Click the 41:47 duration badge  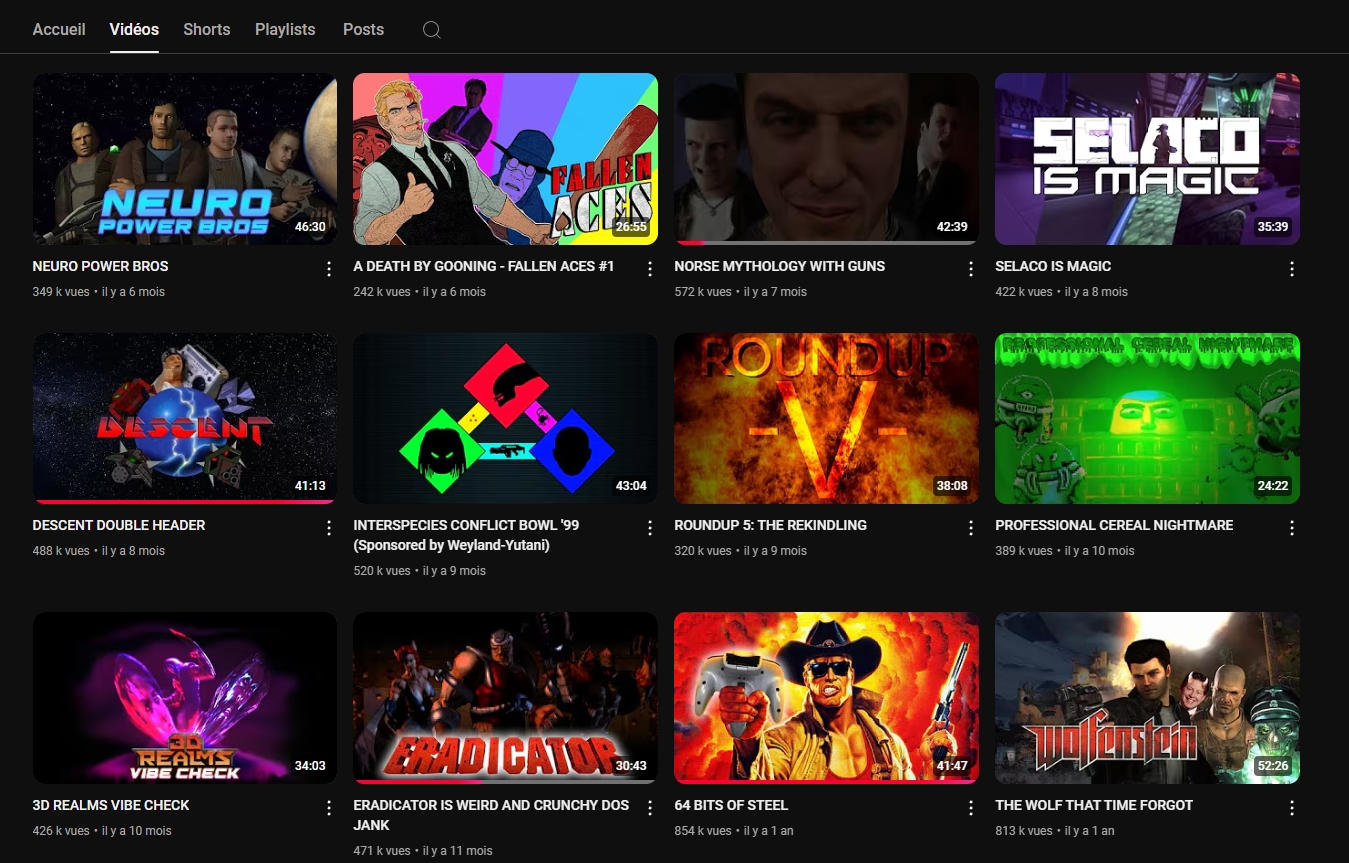952,766
